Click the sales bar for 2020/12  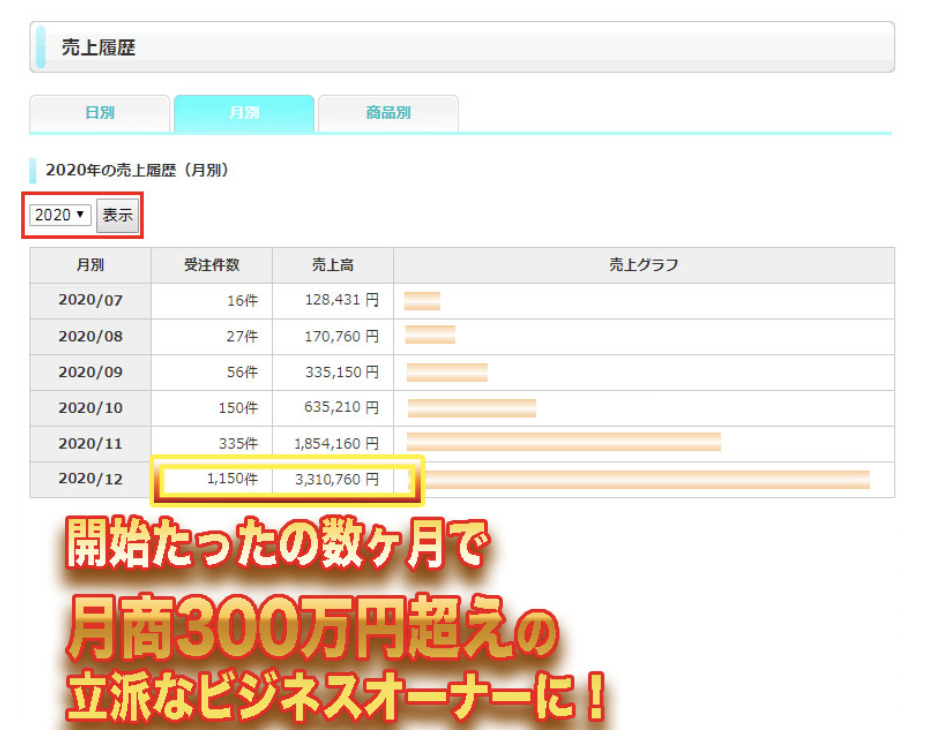(639, 480)
